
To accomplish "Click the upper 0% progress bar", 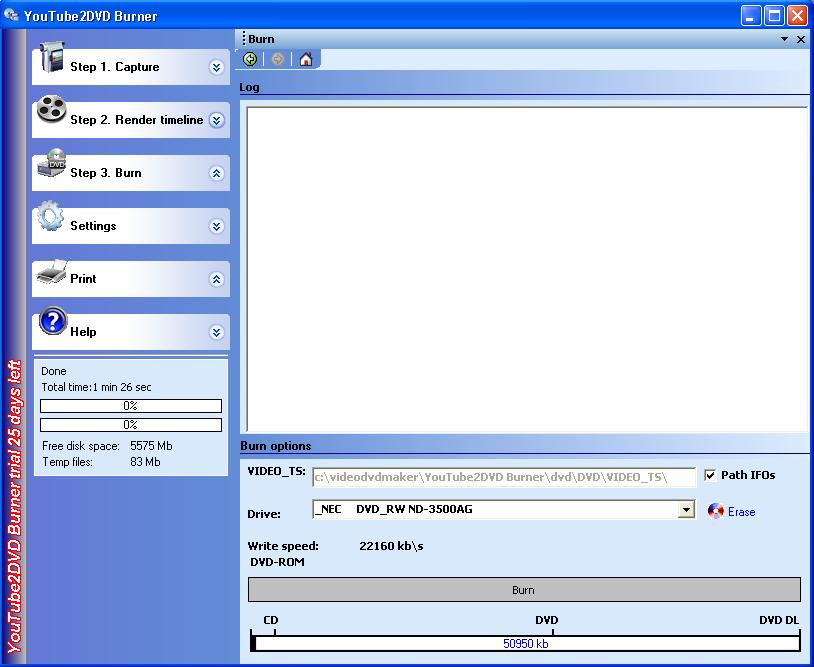I will (x=131, y=406).
